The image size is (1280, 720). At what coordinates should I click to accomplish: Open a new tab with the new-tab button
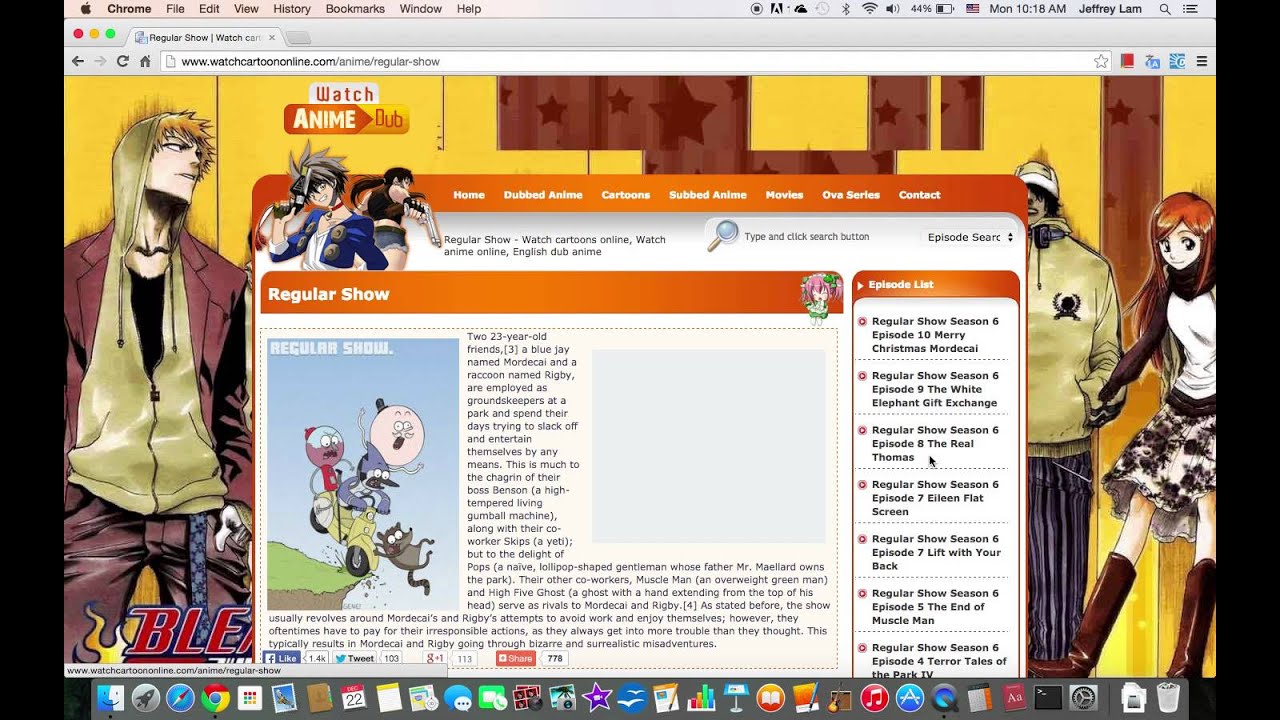[x=298, y=38]
